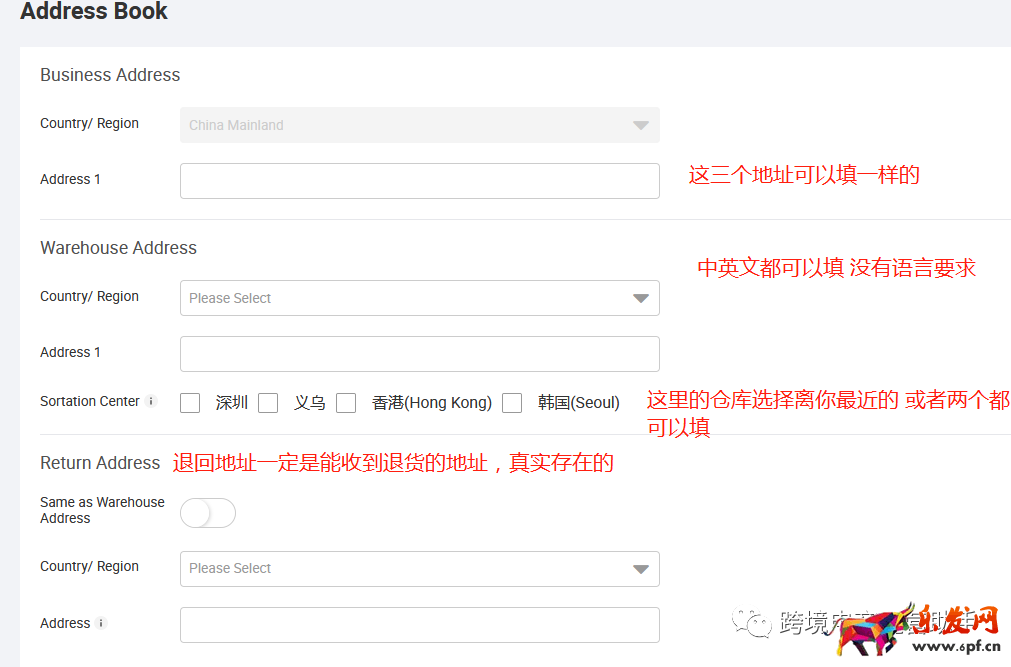Check the 深圳 sortation center checkbox

point(190,402)
